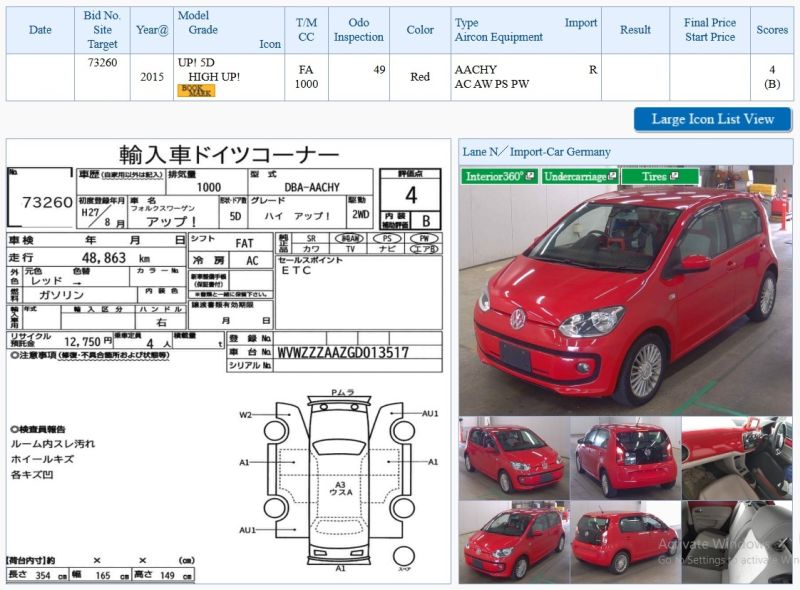
Task: Click the orange Bookmark icon
Action: tap(196, 90)
